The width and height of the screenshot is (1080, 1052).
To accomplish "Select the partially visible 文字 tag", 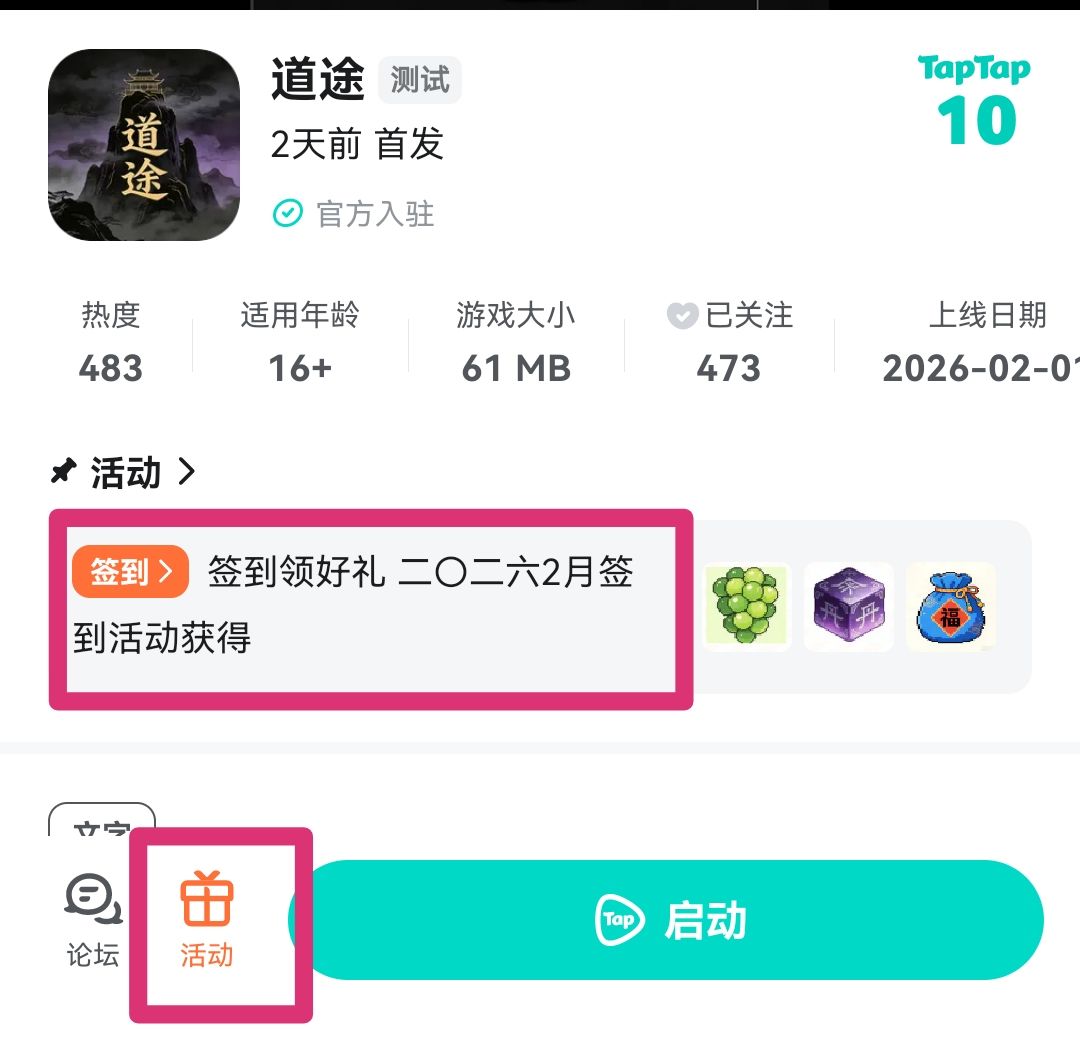I will (102, 820).
